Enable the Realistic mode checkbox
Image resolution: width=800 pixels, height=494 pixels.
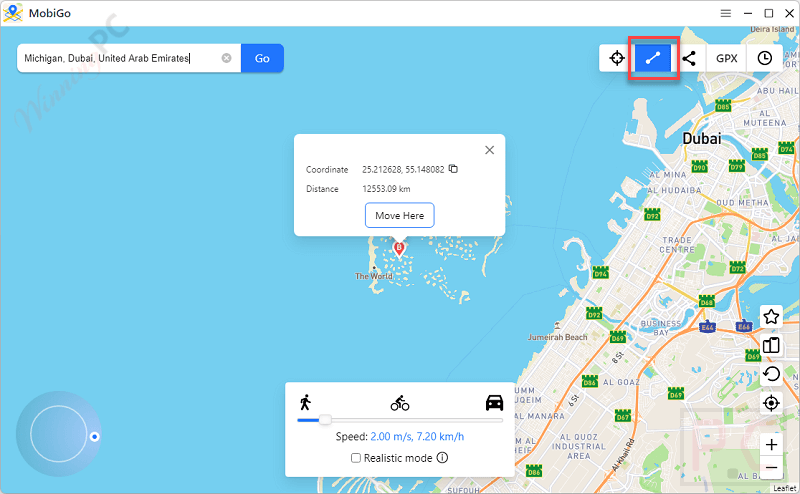click(x=356, y=458)
